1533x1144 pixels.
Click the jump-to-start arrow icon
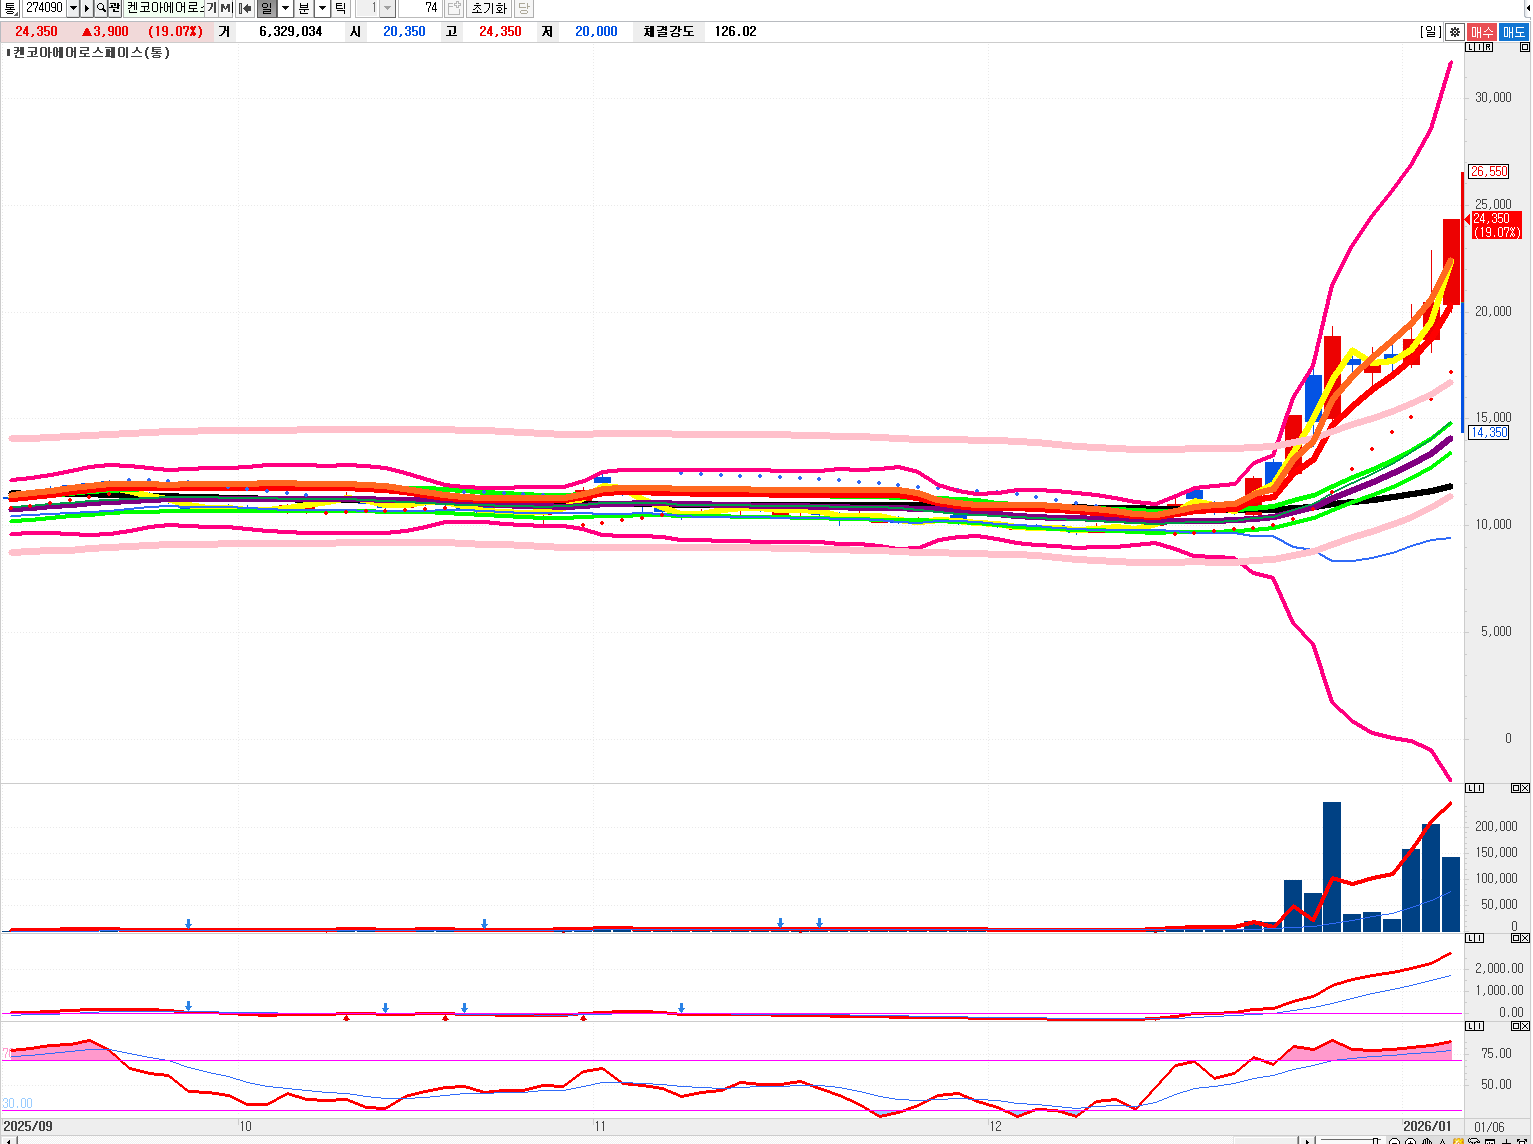click(x=245, y=8)
